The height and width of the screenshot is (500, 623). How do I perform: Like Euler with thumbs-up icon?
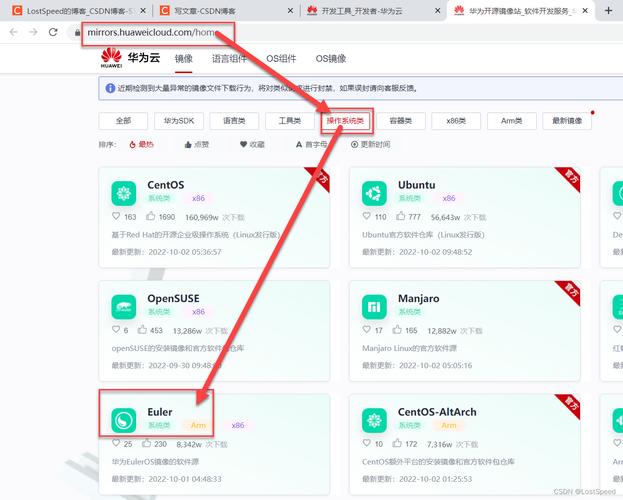[x=146, y=443]
